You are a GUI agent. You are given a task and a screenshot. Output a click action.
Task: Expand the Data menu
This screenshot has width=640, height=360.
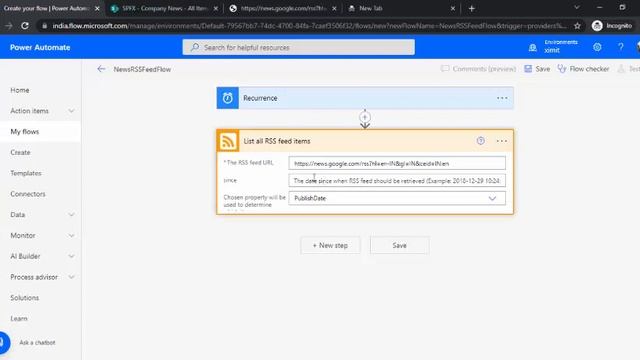click(71, 214)
